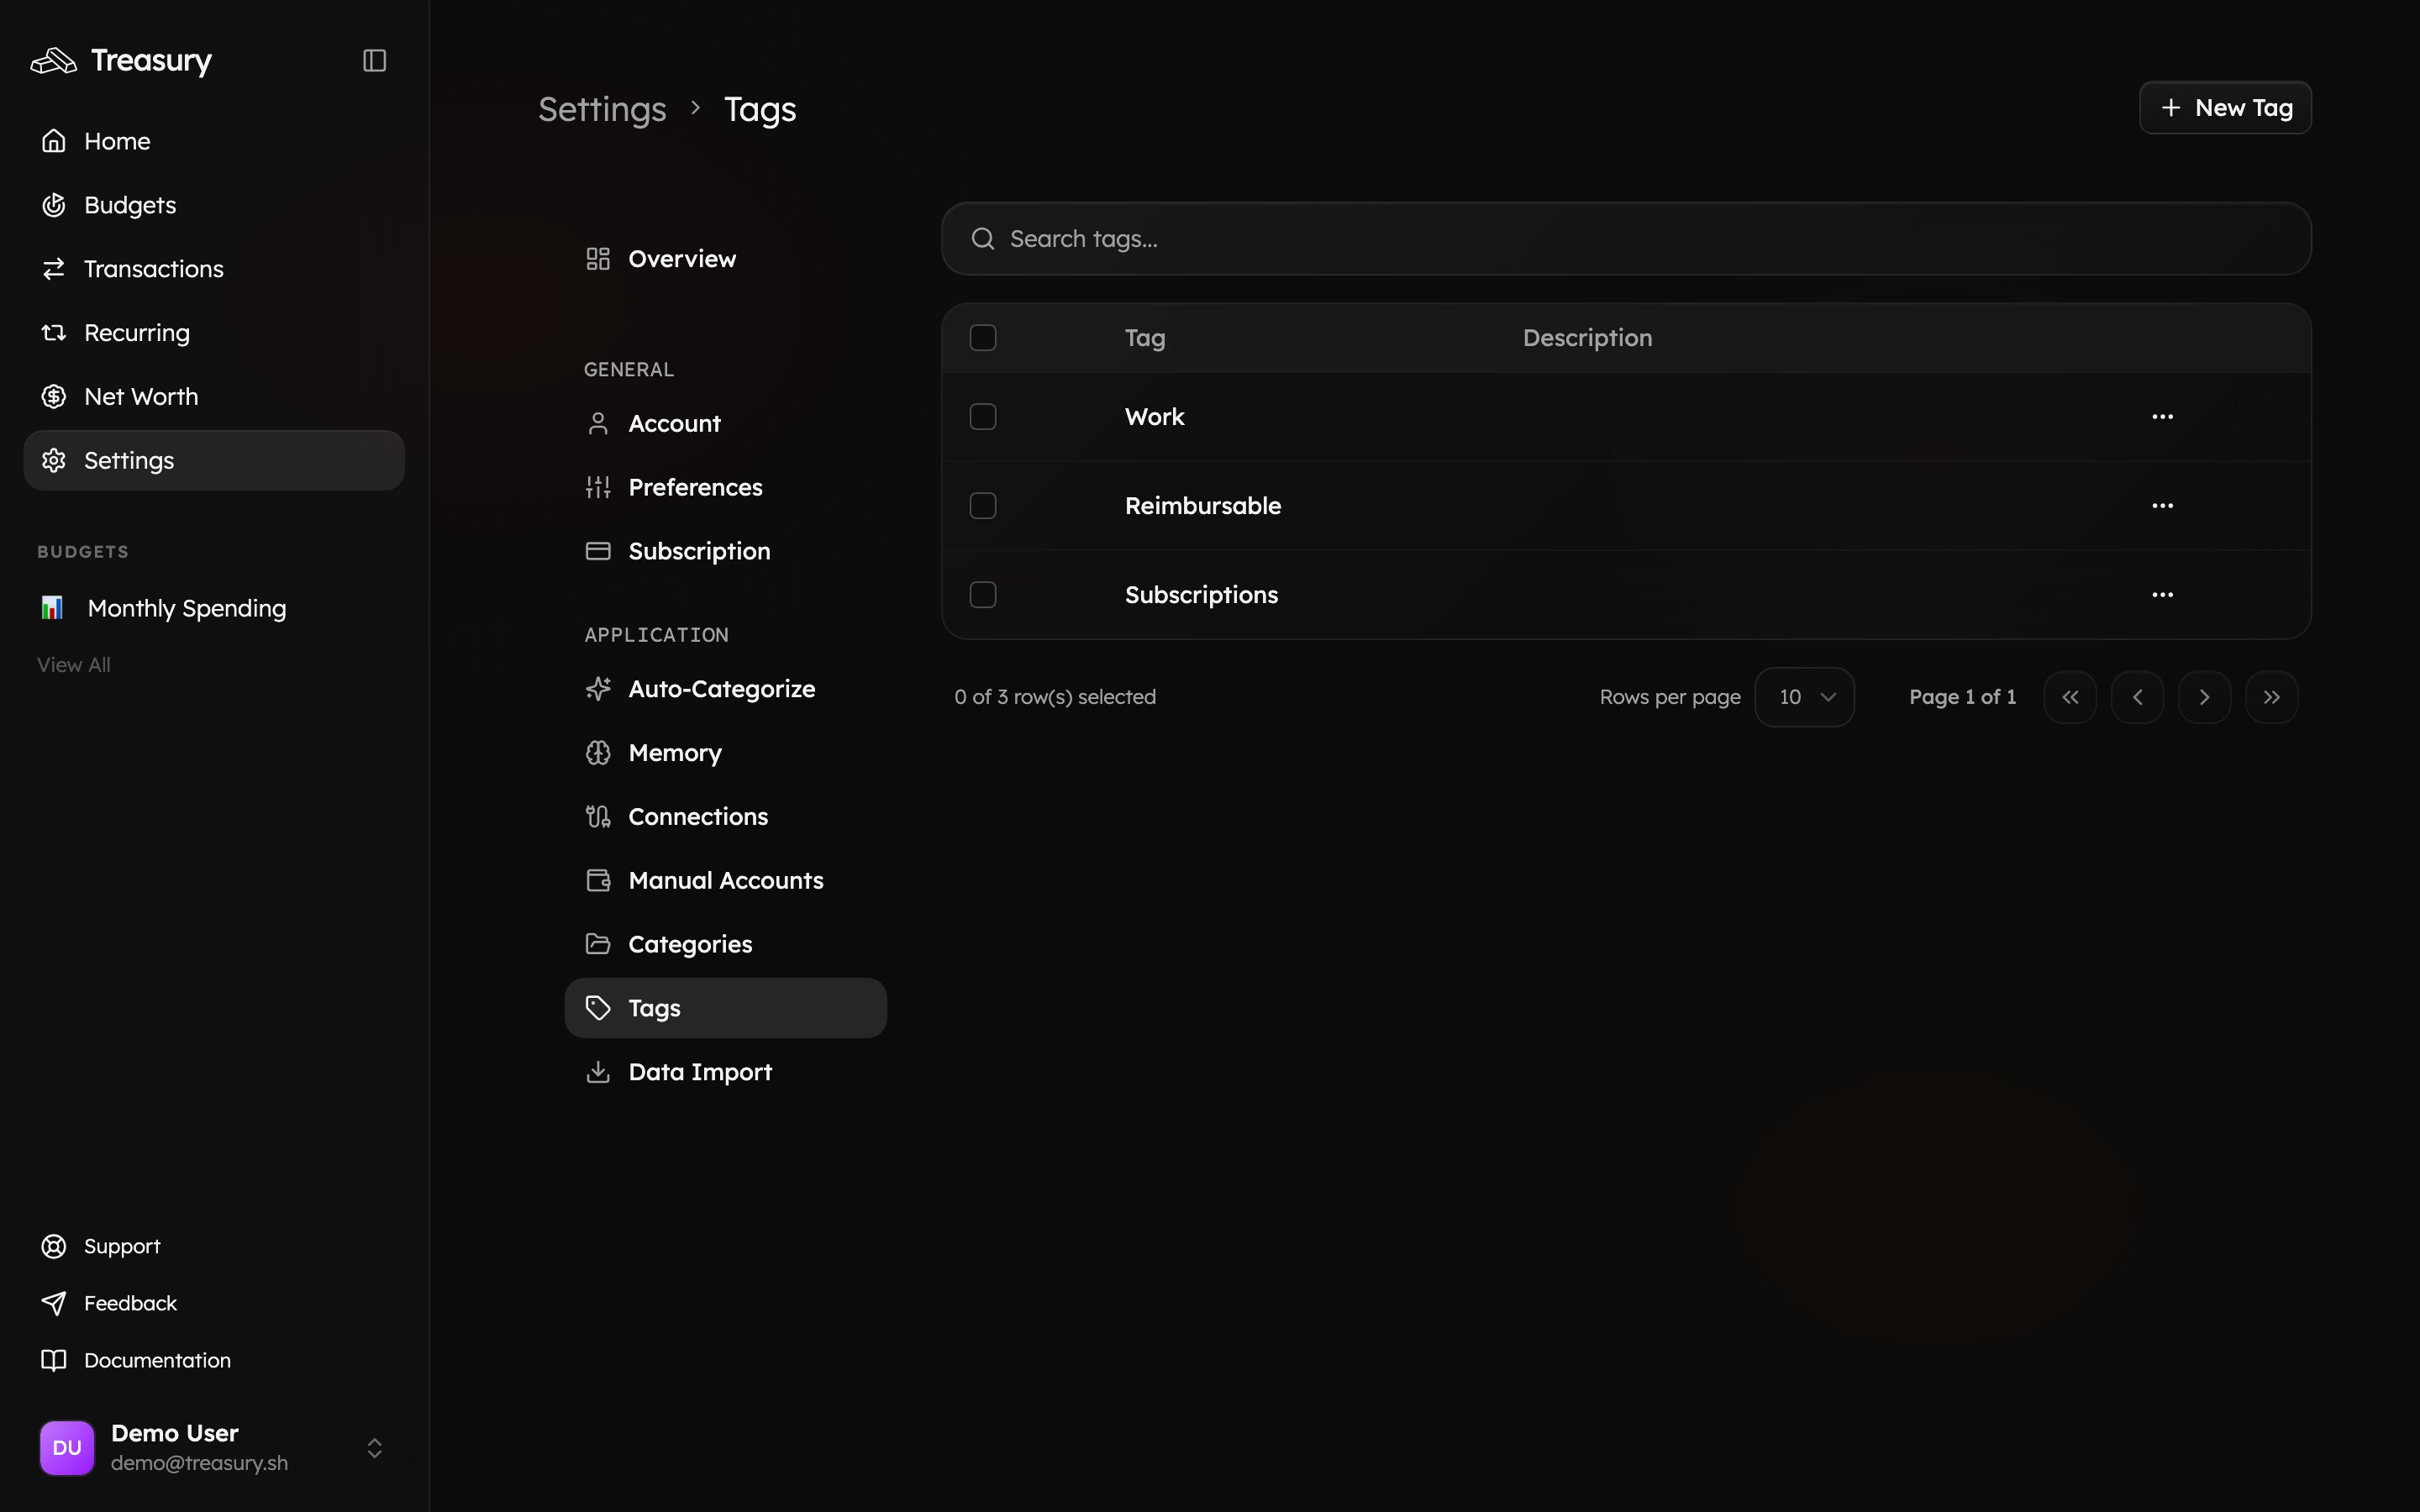Screen dimensions: 2420x1512
Task: Open the Transactions page
Action: click(214, 269)
